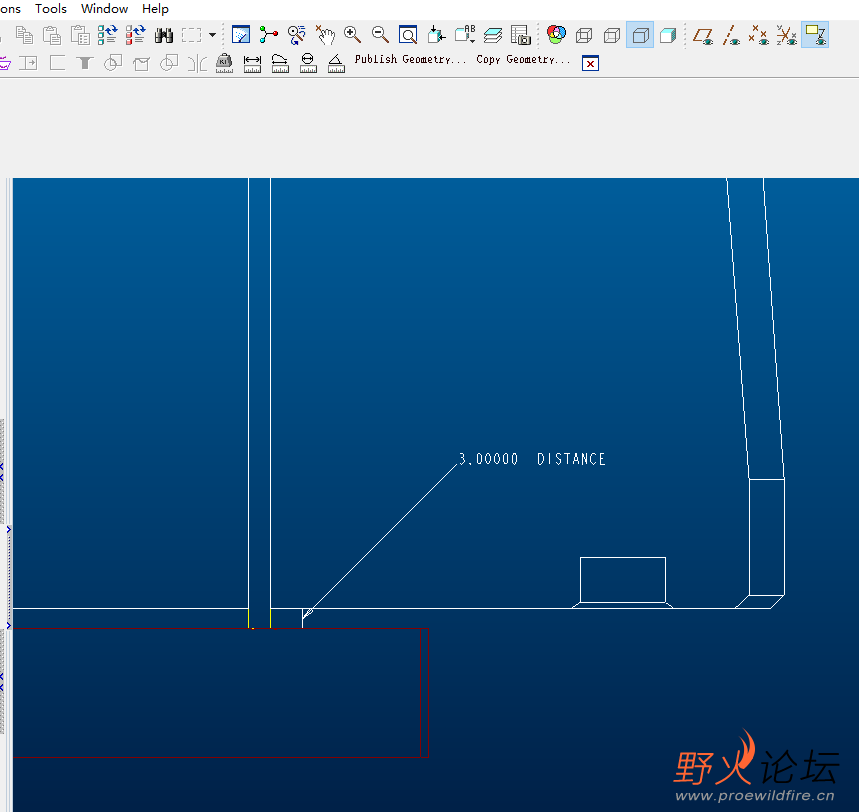Screen dimensions: 859x812
Task: Select the 3.00000 DISTANCE measurement label
Action: pyautogui.click(x=532, y=459)
